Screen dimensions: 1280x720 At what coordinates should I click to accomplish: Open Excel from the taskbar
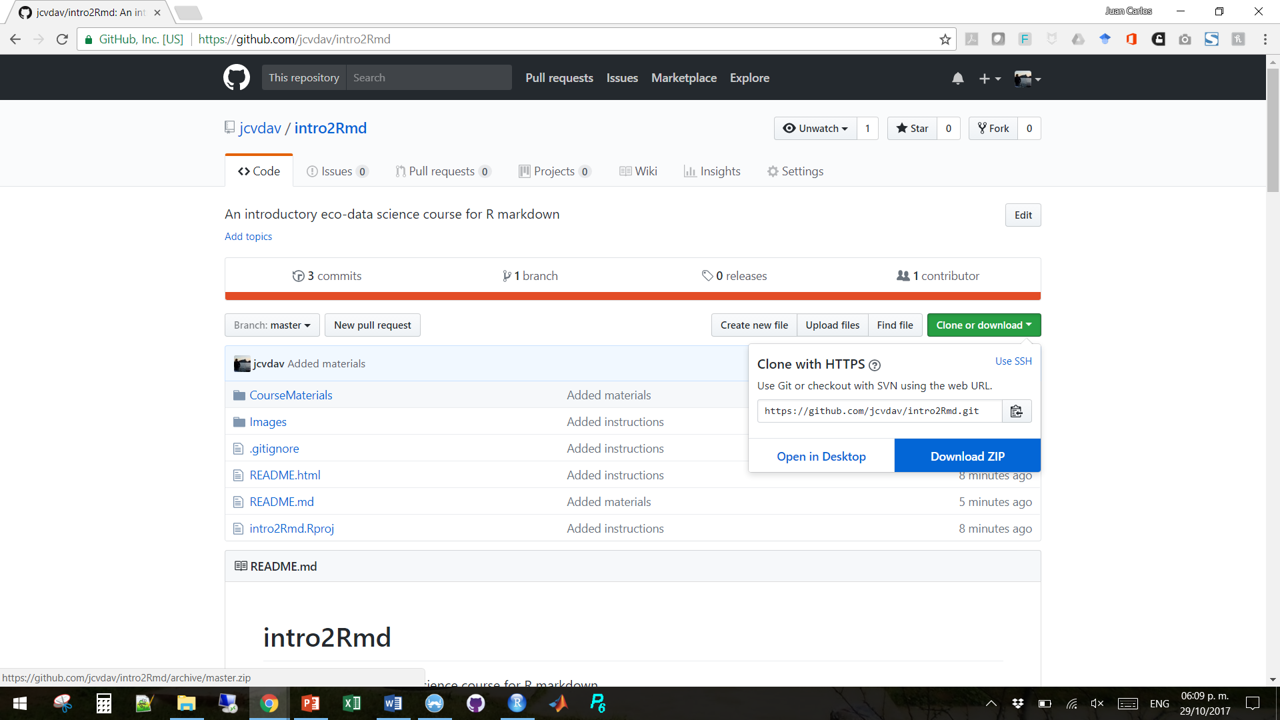point(351,704)
